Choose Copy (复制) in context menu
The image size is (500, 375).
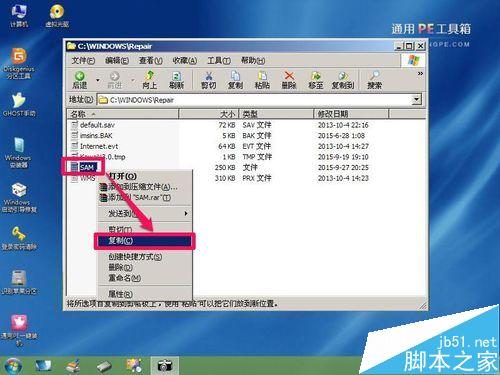145,241
